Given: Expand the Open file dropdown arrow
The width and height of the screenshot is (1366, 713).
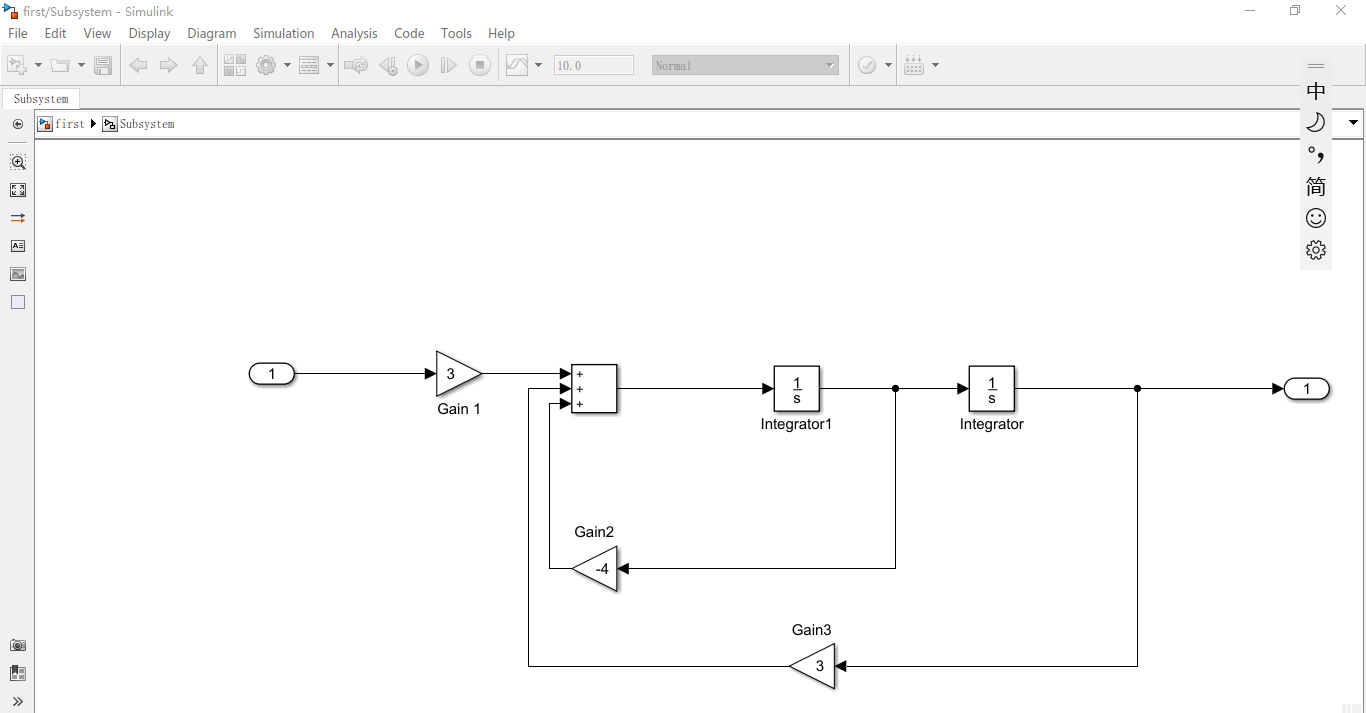Looking at the screenshot, I should point(81,65).
